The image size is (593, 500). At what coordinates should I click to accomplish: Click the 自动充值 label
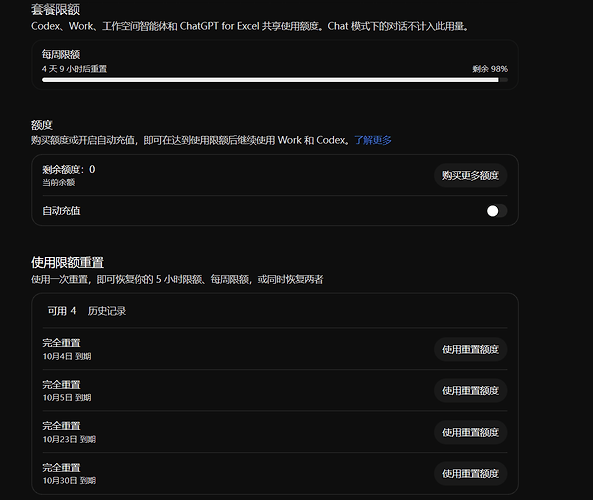[x=61, y=211]
